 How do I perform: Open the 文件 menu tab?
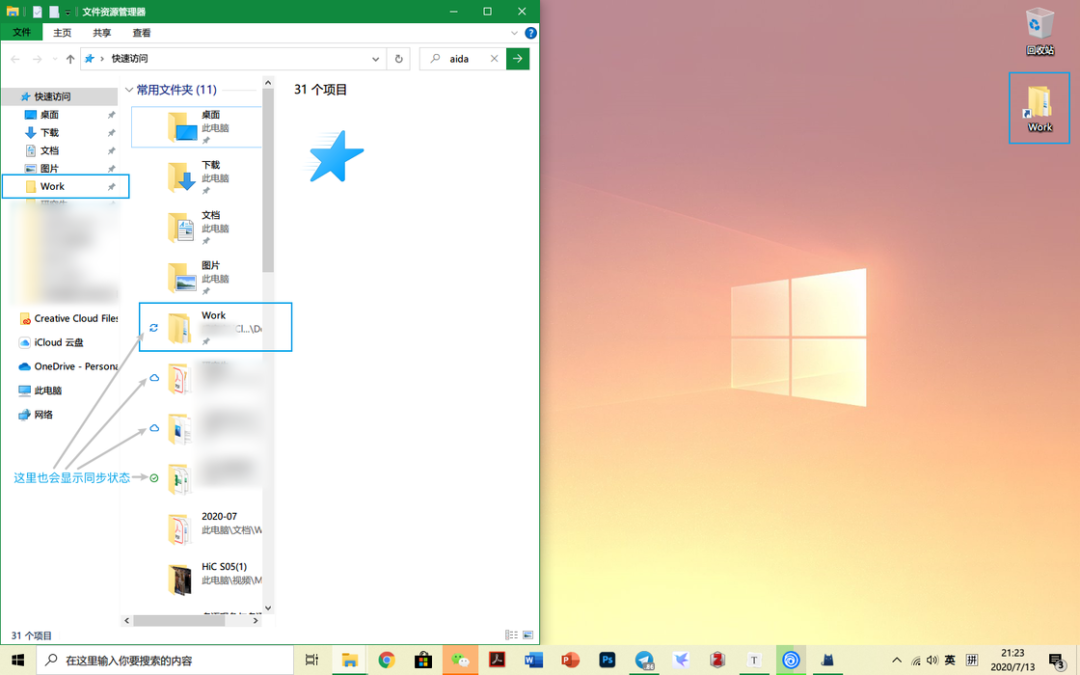click(x=21, y=32)
